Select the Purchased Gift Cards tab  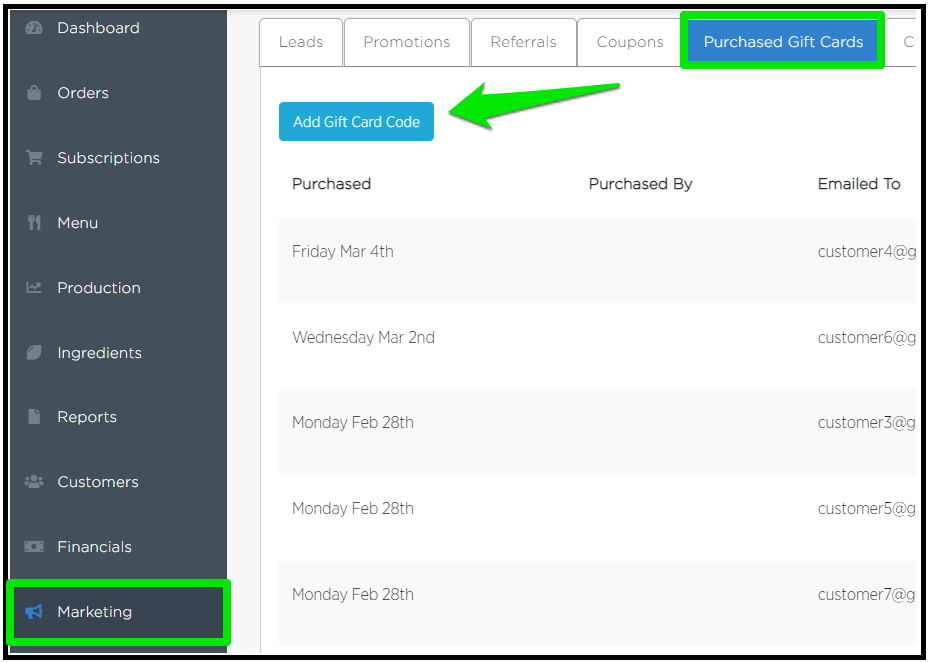783,42
